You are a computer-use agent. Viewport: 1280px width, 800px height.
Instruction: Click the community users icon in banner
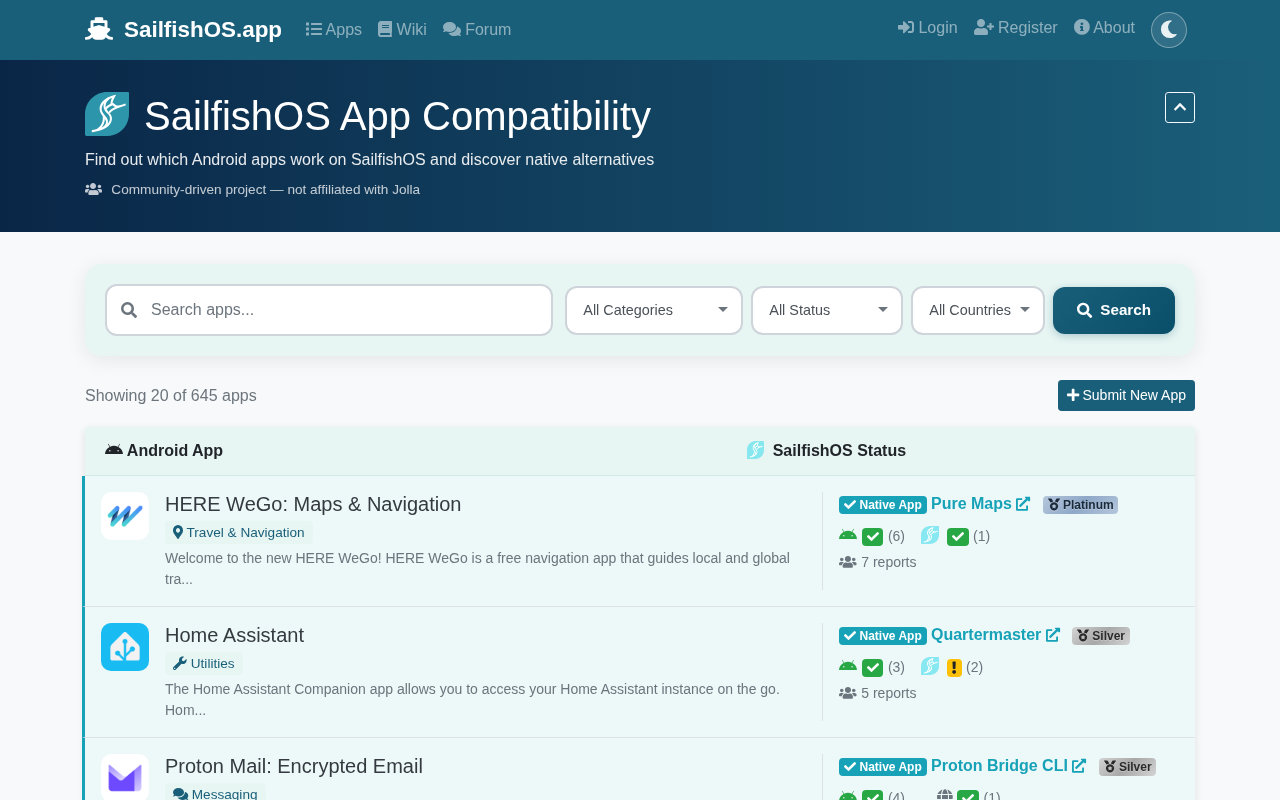[x=94, y=189]
